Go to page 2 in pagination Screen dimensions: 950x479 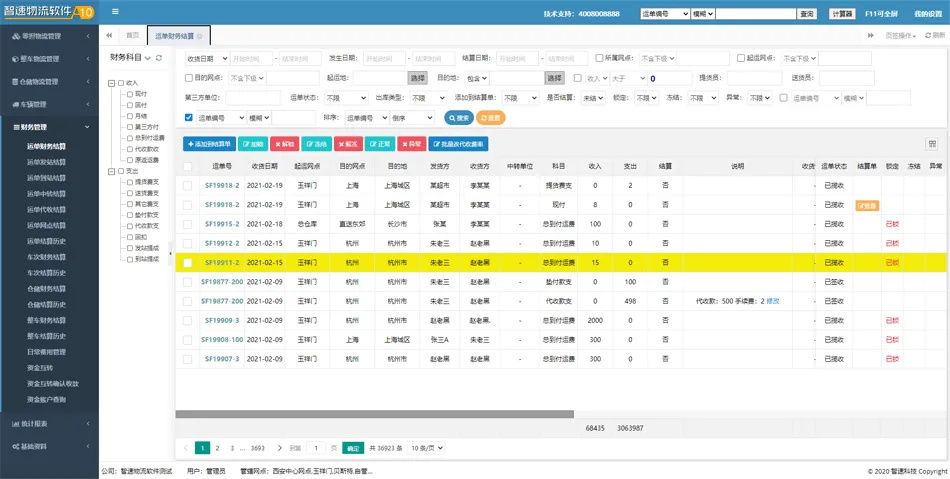click(218, 448)
